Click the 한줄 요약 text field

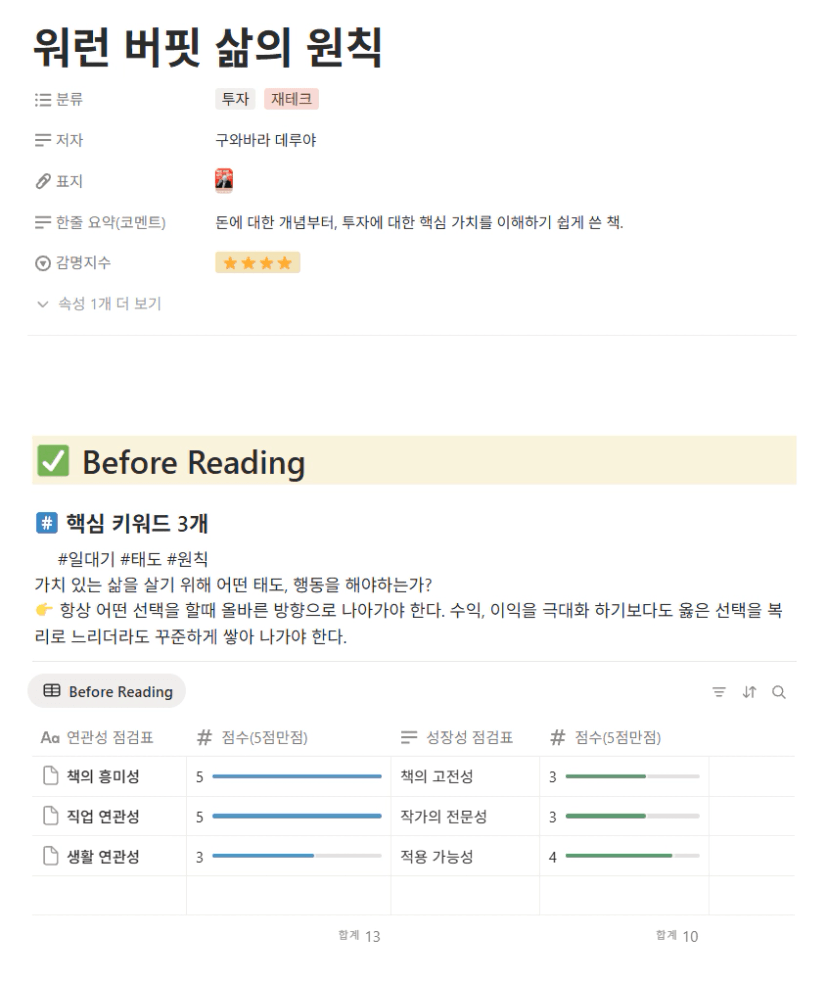pos(419,222)
